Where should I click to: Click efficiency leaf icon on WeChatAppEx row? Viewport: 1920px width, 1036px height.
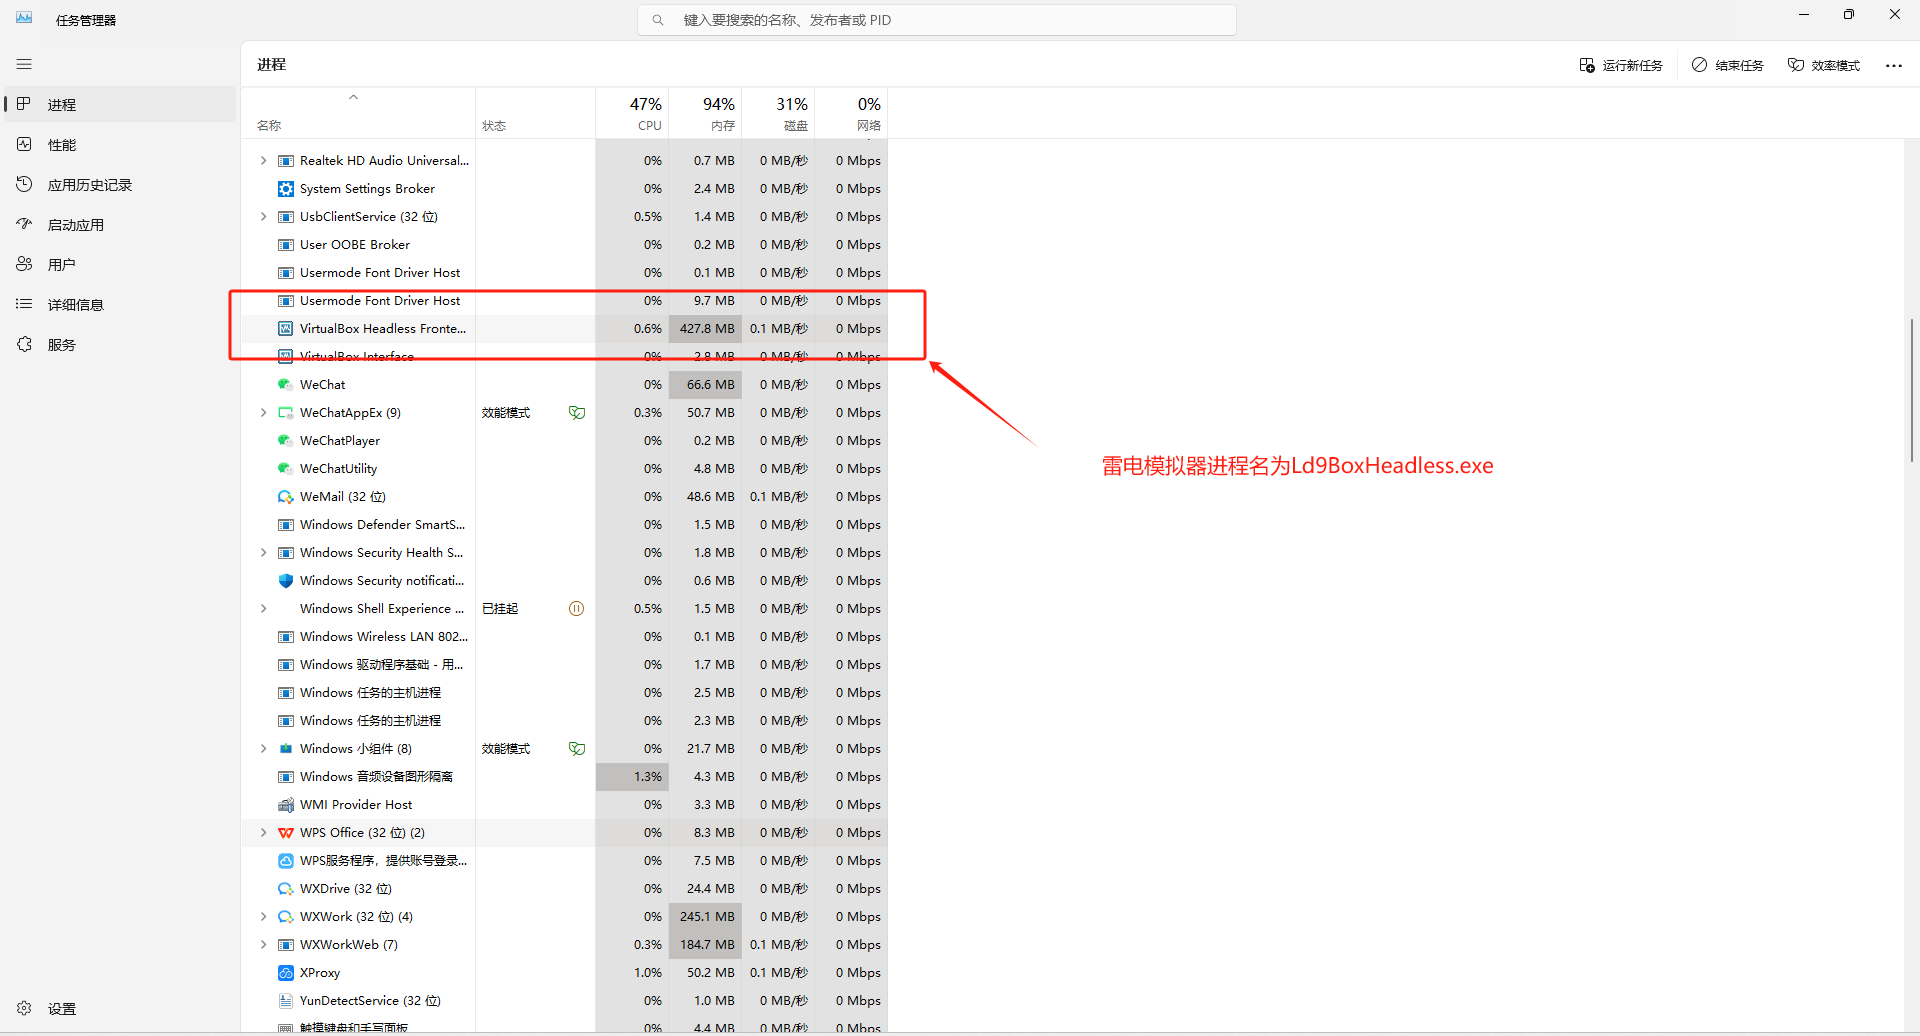(577, 413)
